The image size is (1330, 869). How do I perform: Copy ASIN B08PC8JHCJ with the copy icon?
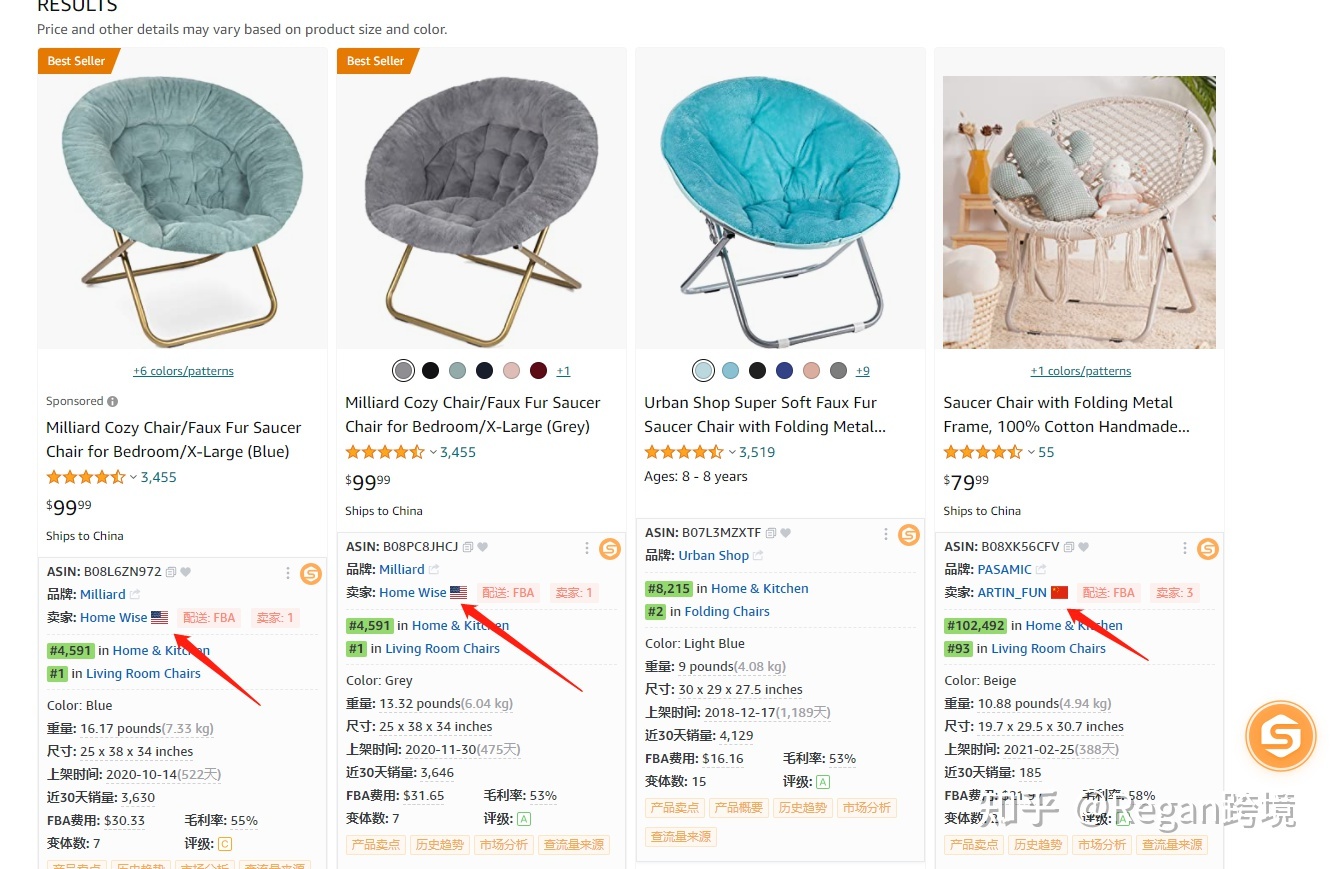coord(468,547)
